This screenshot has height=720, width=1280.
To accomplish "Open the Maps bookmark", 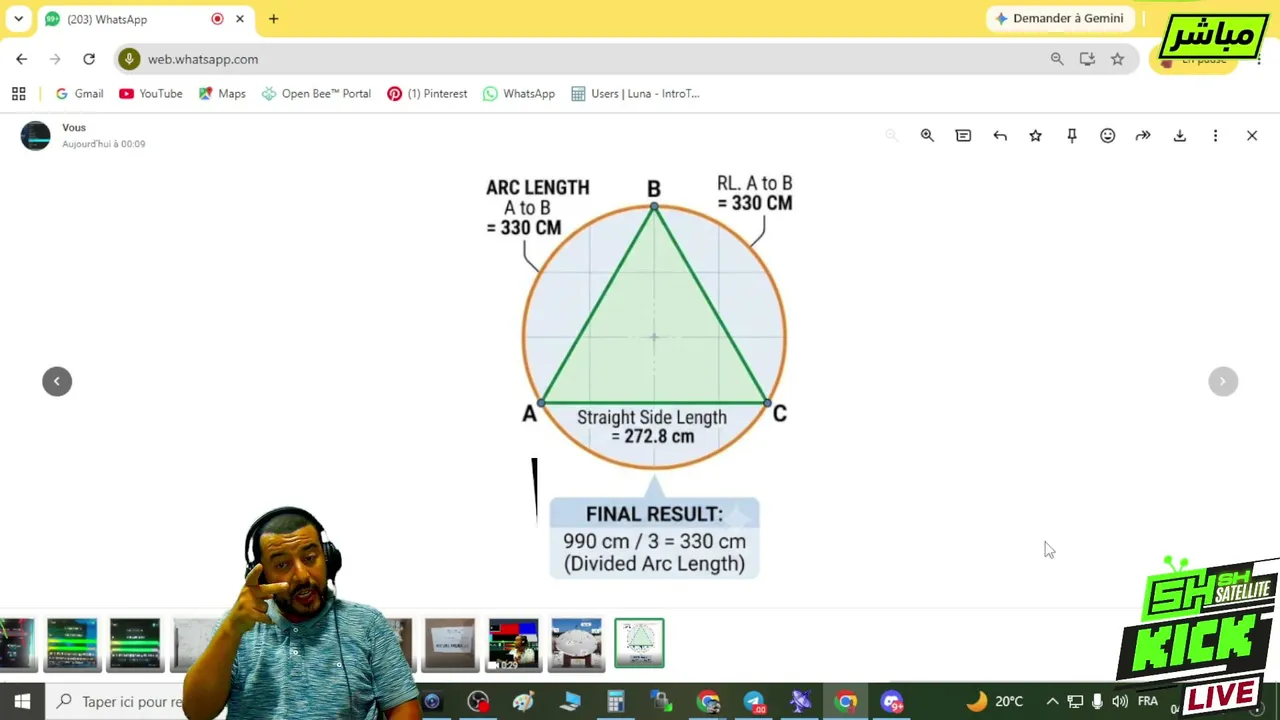I will pos(222,94).
